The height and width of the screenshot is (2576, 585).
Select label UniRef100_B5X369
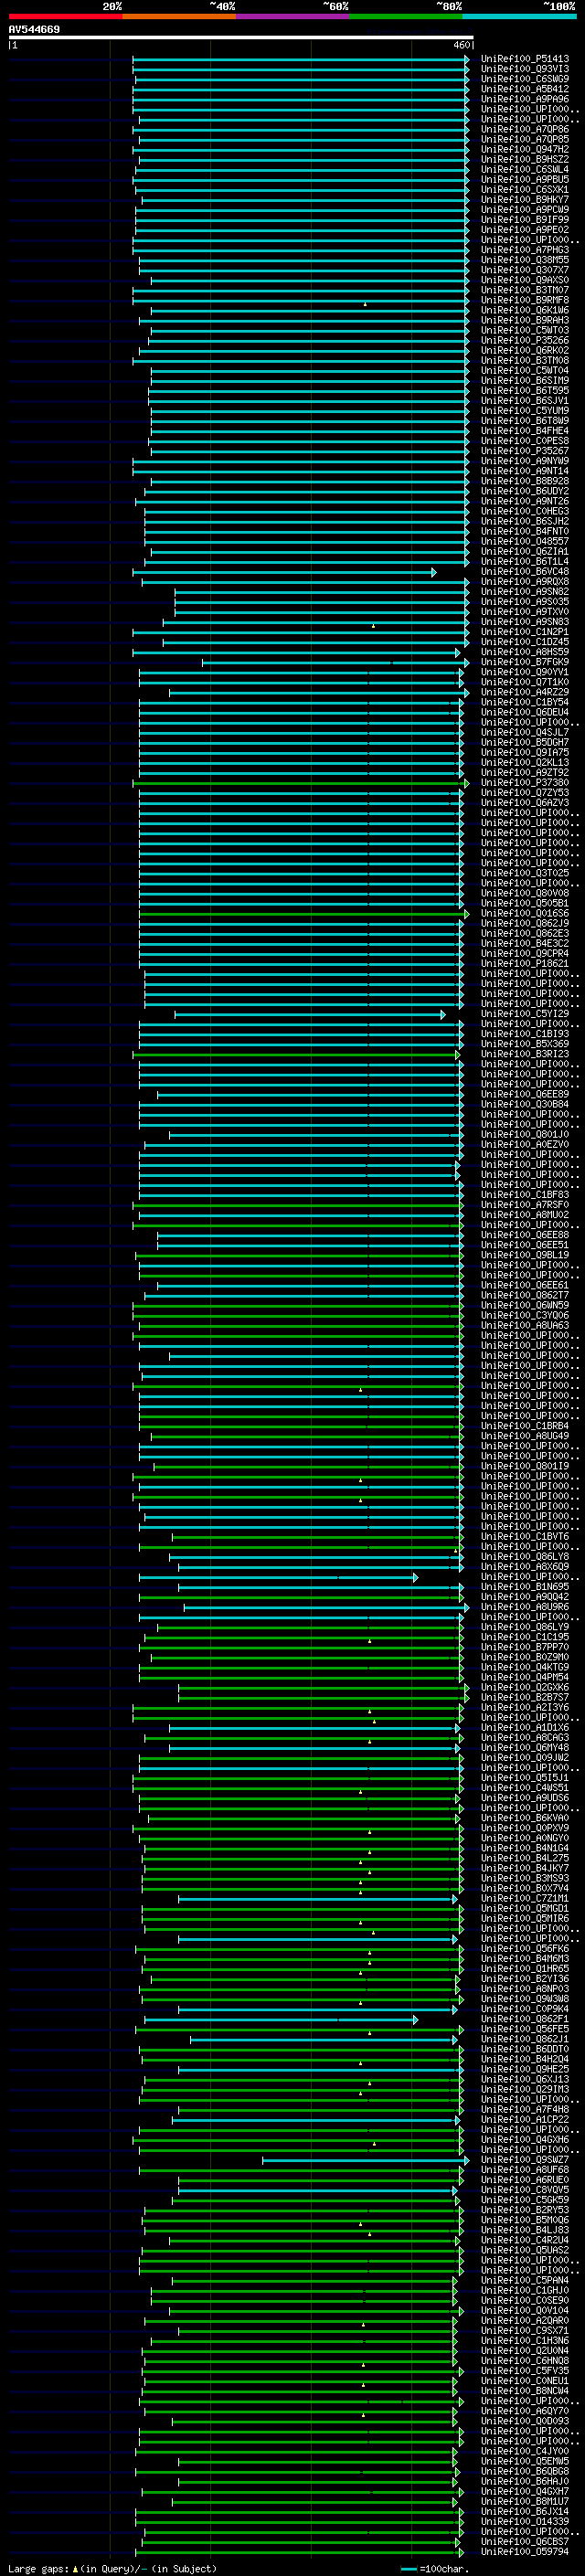coord(525,1044)
